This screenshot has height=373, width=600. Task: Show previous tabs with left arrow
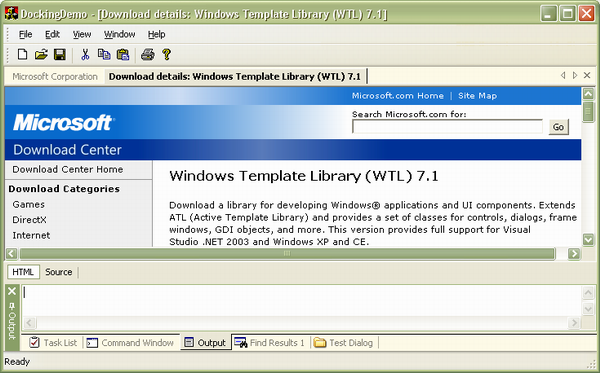563,75
